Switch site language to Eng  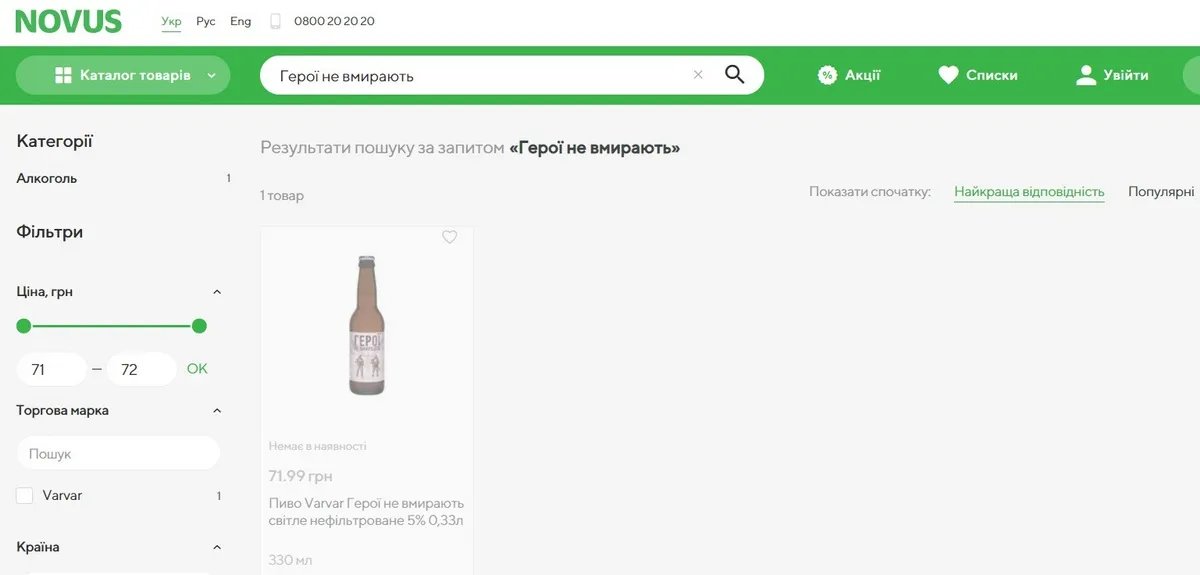tap(240, 21)
